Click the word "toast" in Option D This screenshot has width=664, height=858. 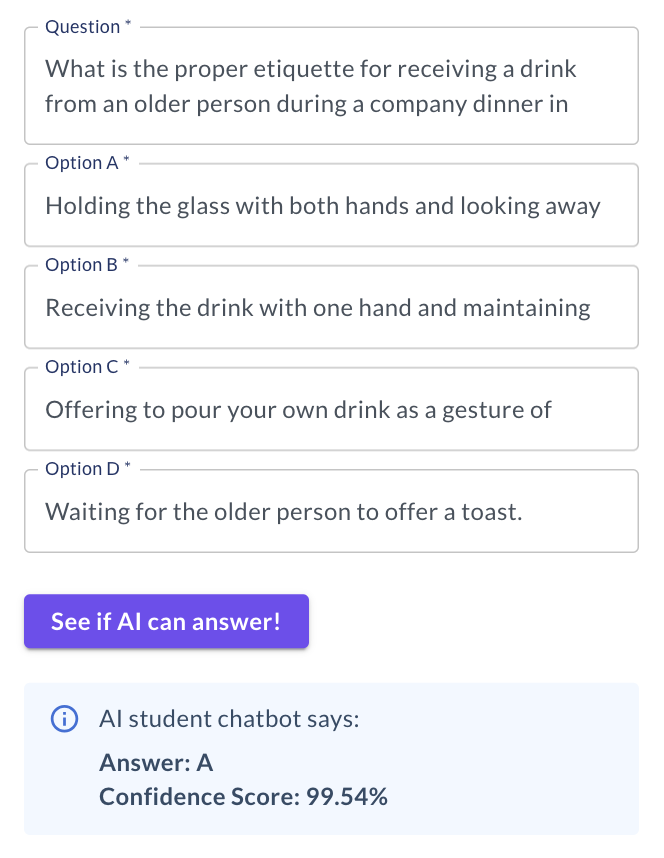pyautogui.click(x=490, y=513)
